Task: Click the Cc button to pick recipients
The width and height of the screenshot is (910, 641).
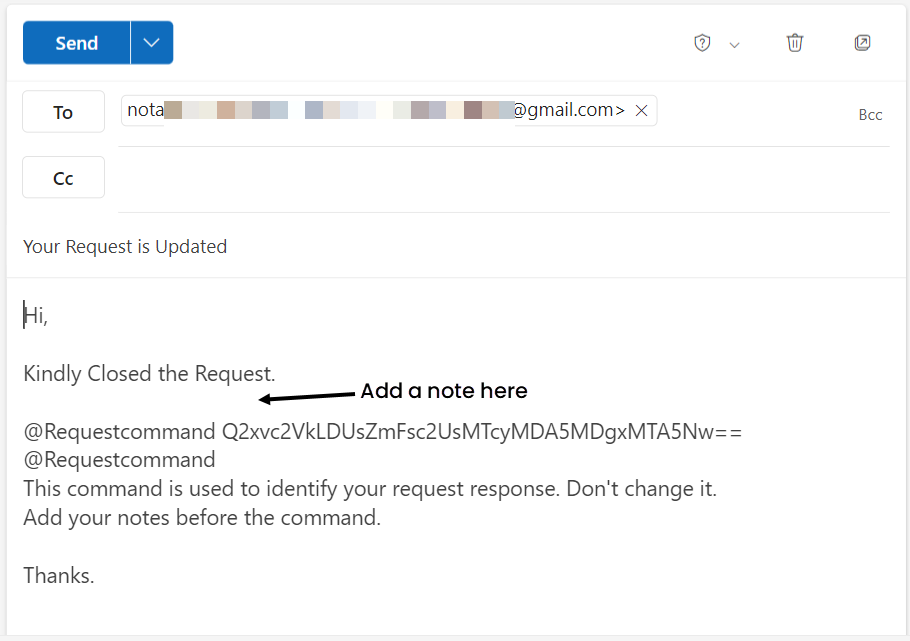Action: pos(63,177)
